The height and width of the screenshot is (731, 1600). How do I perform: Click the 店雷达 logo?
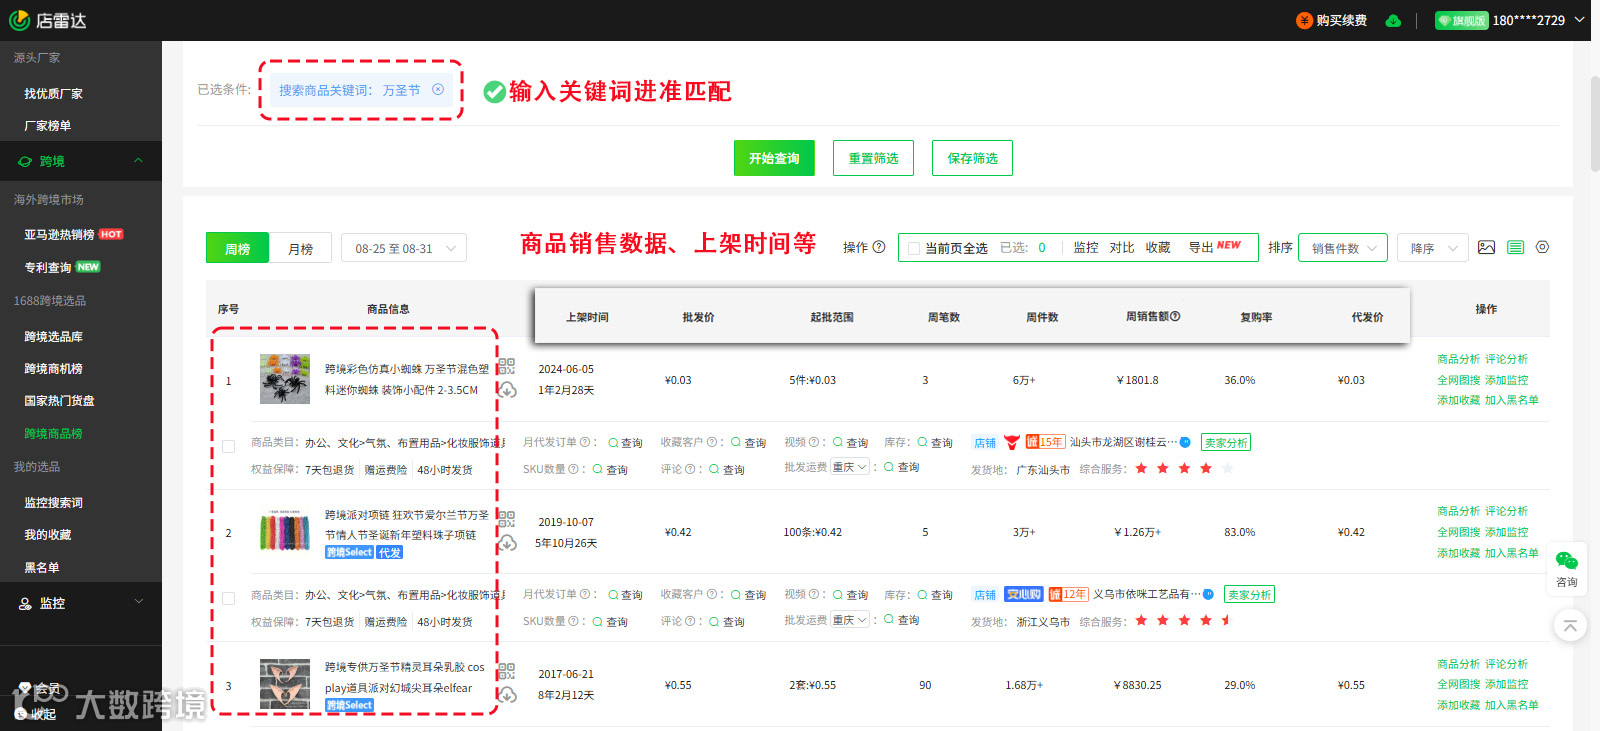(x=47, y=20)
